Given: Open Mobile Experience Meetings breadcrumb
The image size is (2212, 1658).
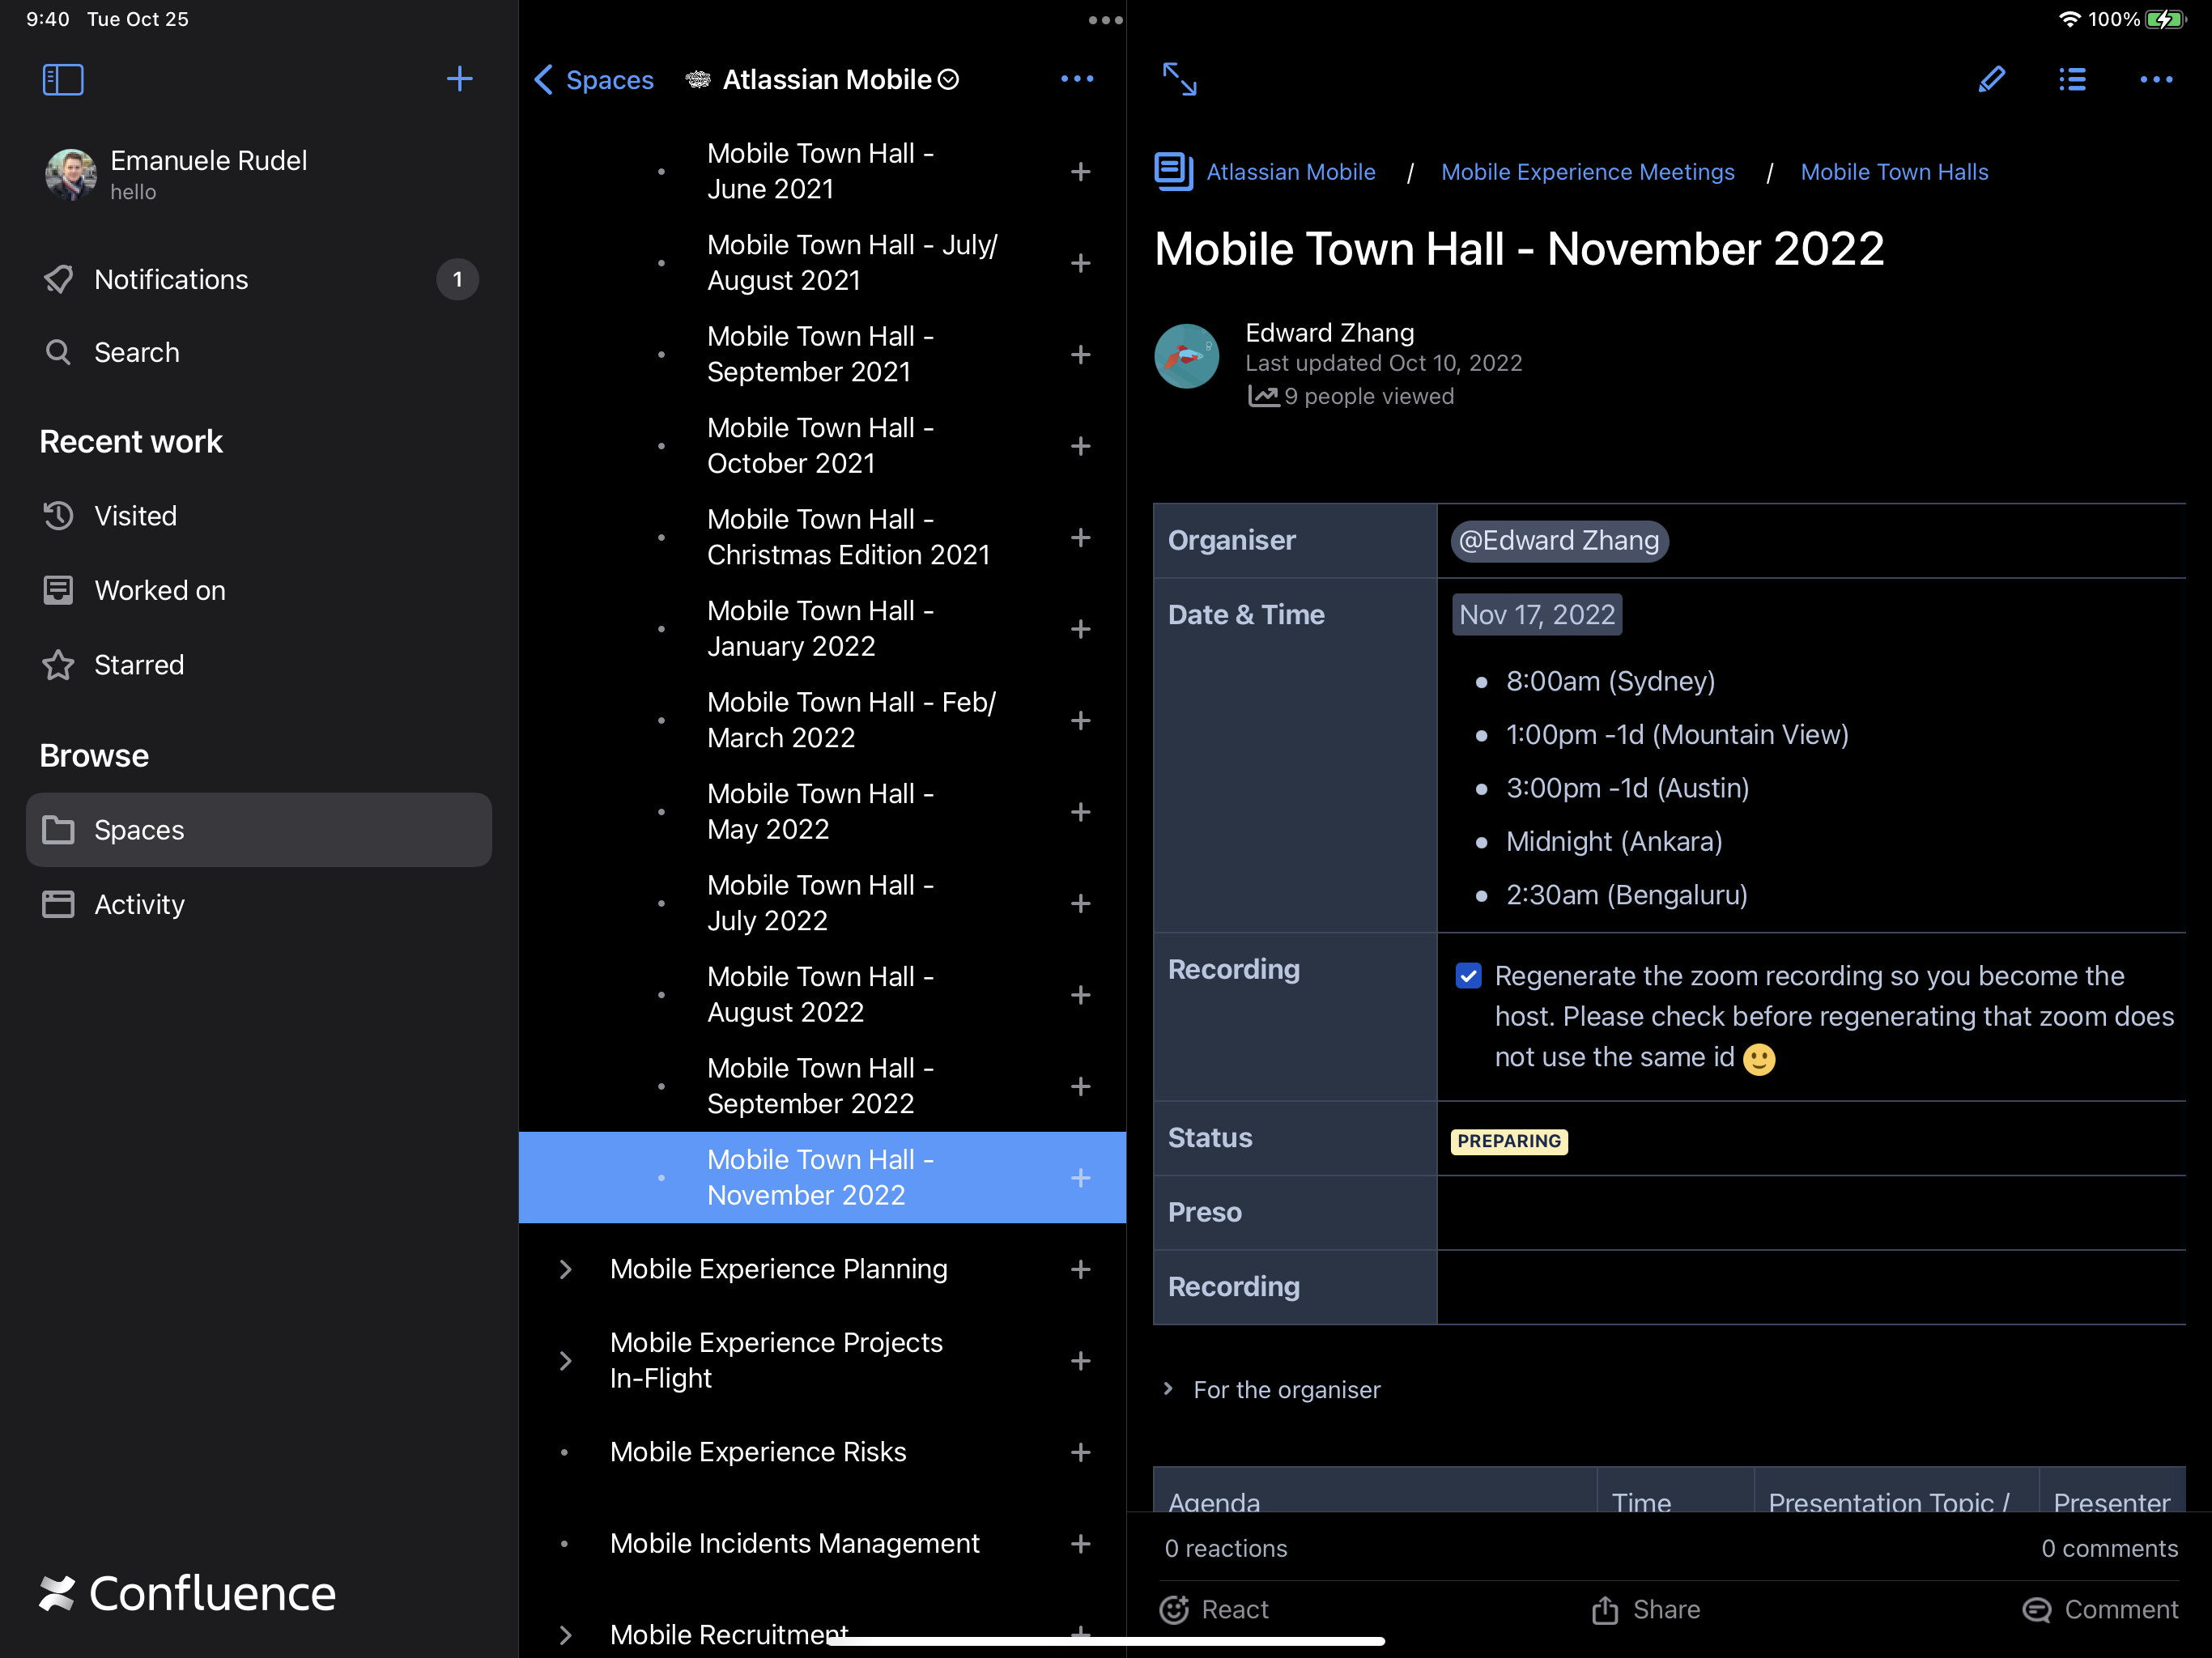Looking at the screenshot, I should 1587,172.
